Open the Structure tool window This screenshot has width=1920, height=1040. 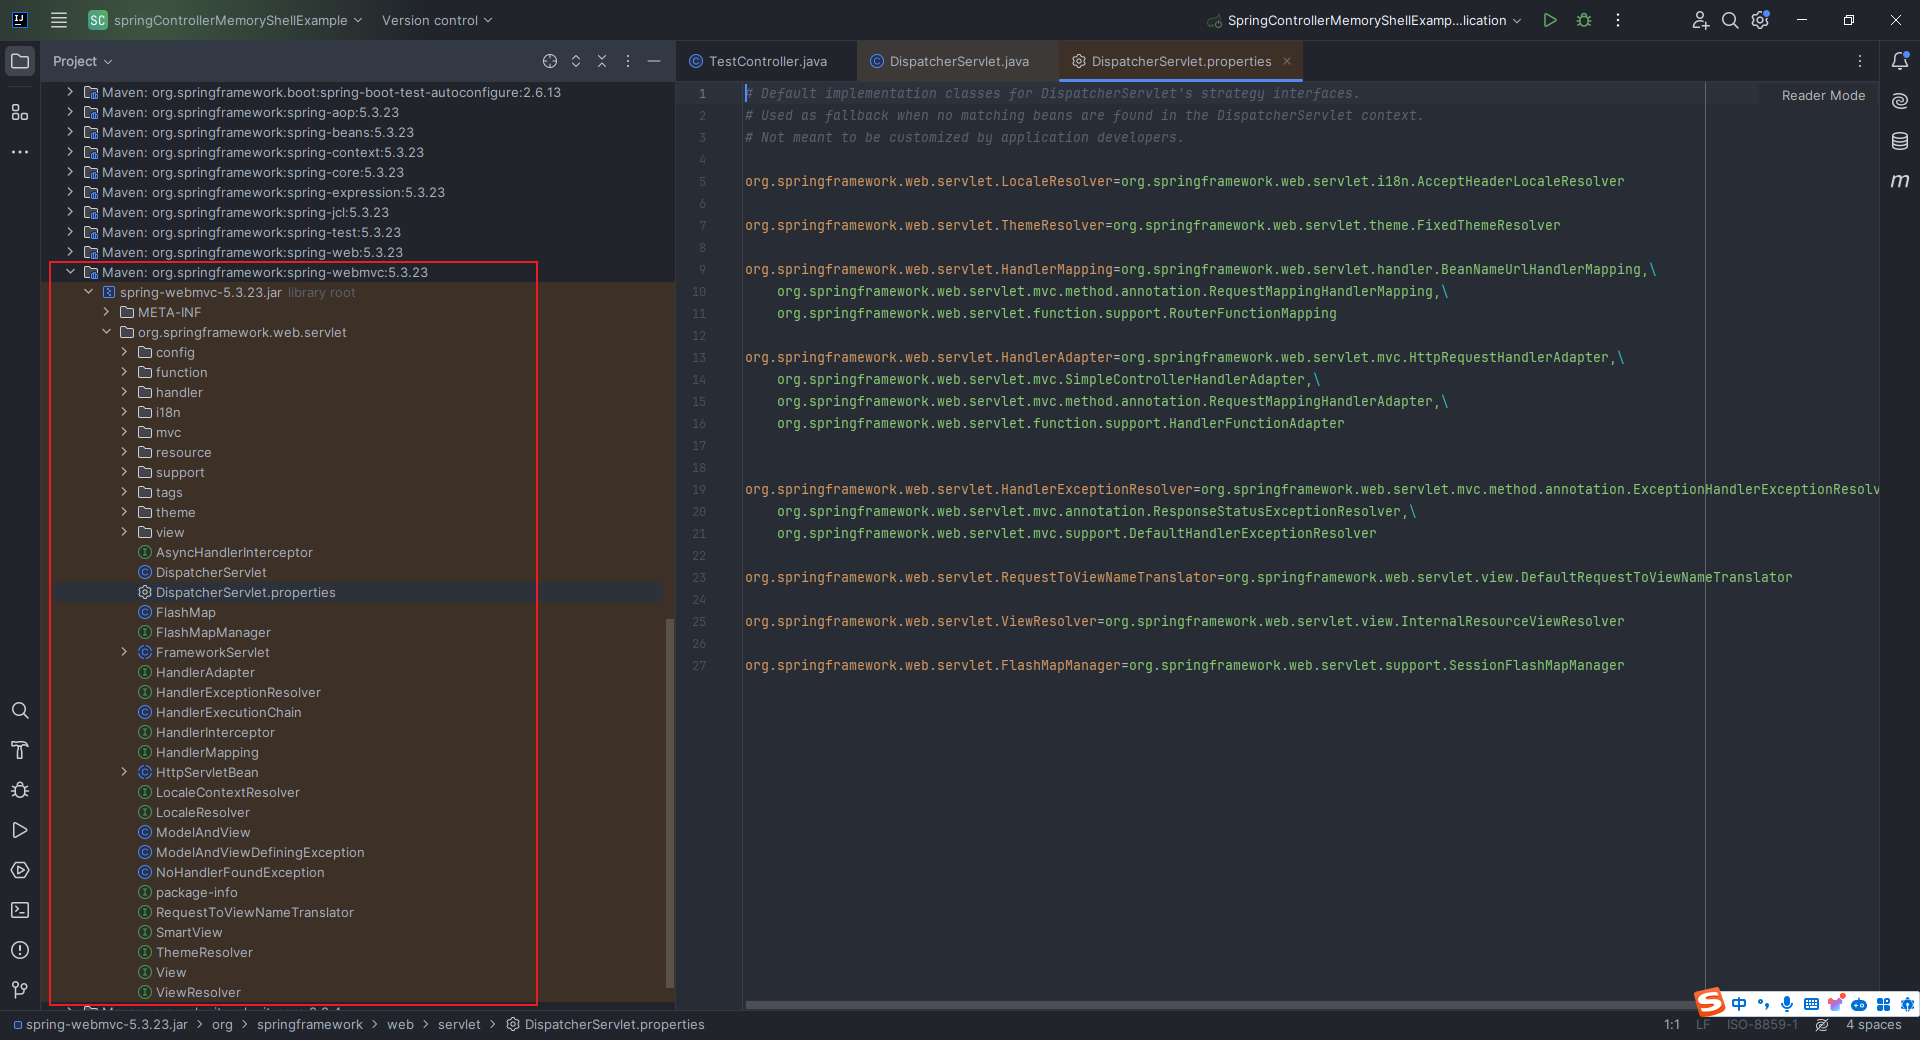coord(20,112)
